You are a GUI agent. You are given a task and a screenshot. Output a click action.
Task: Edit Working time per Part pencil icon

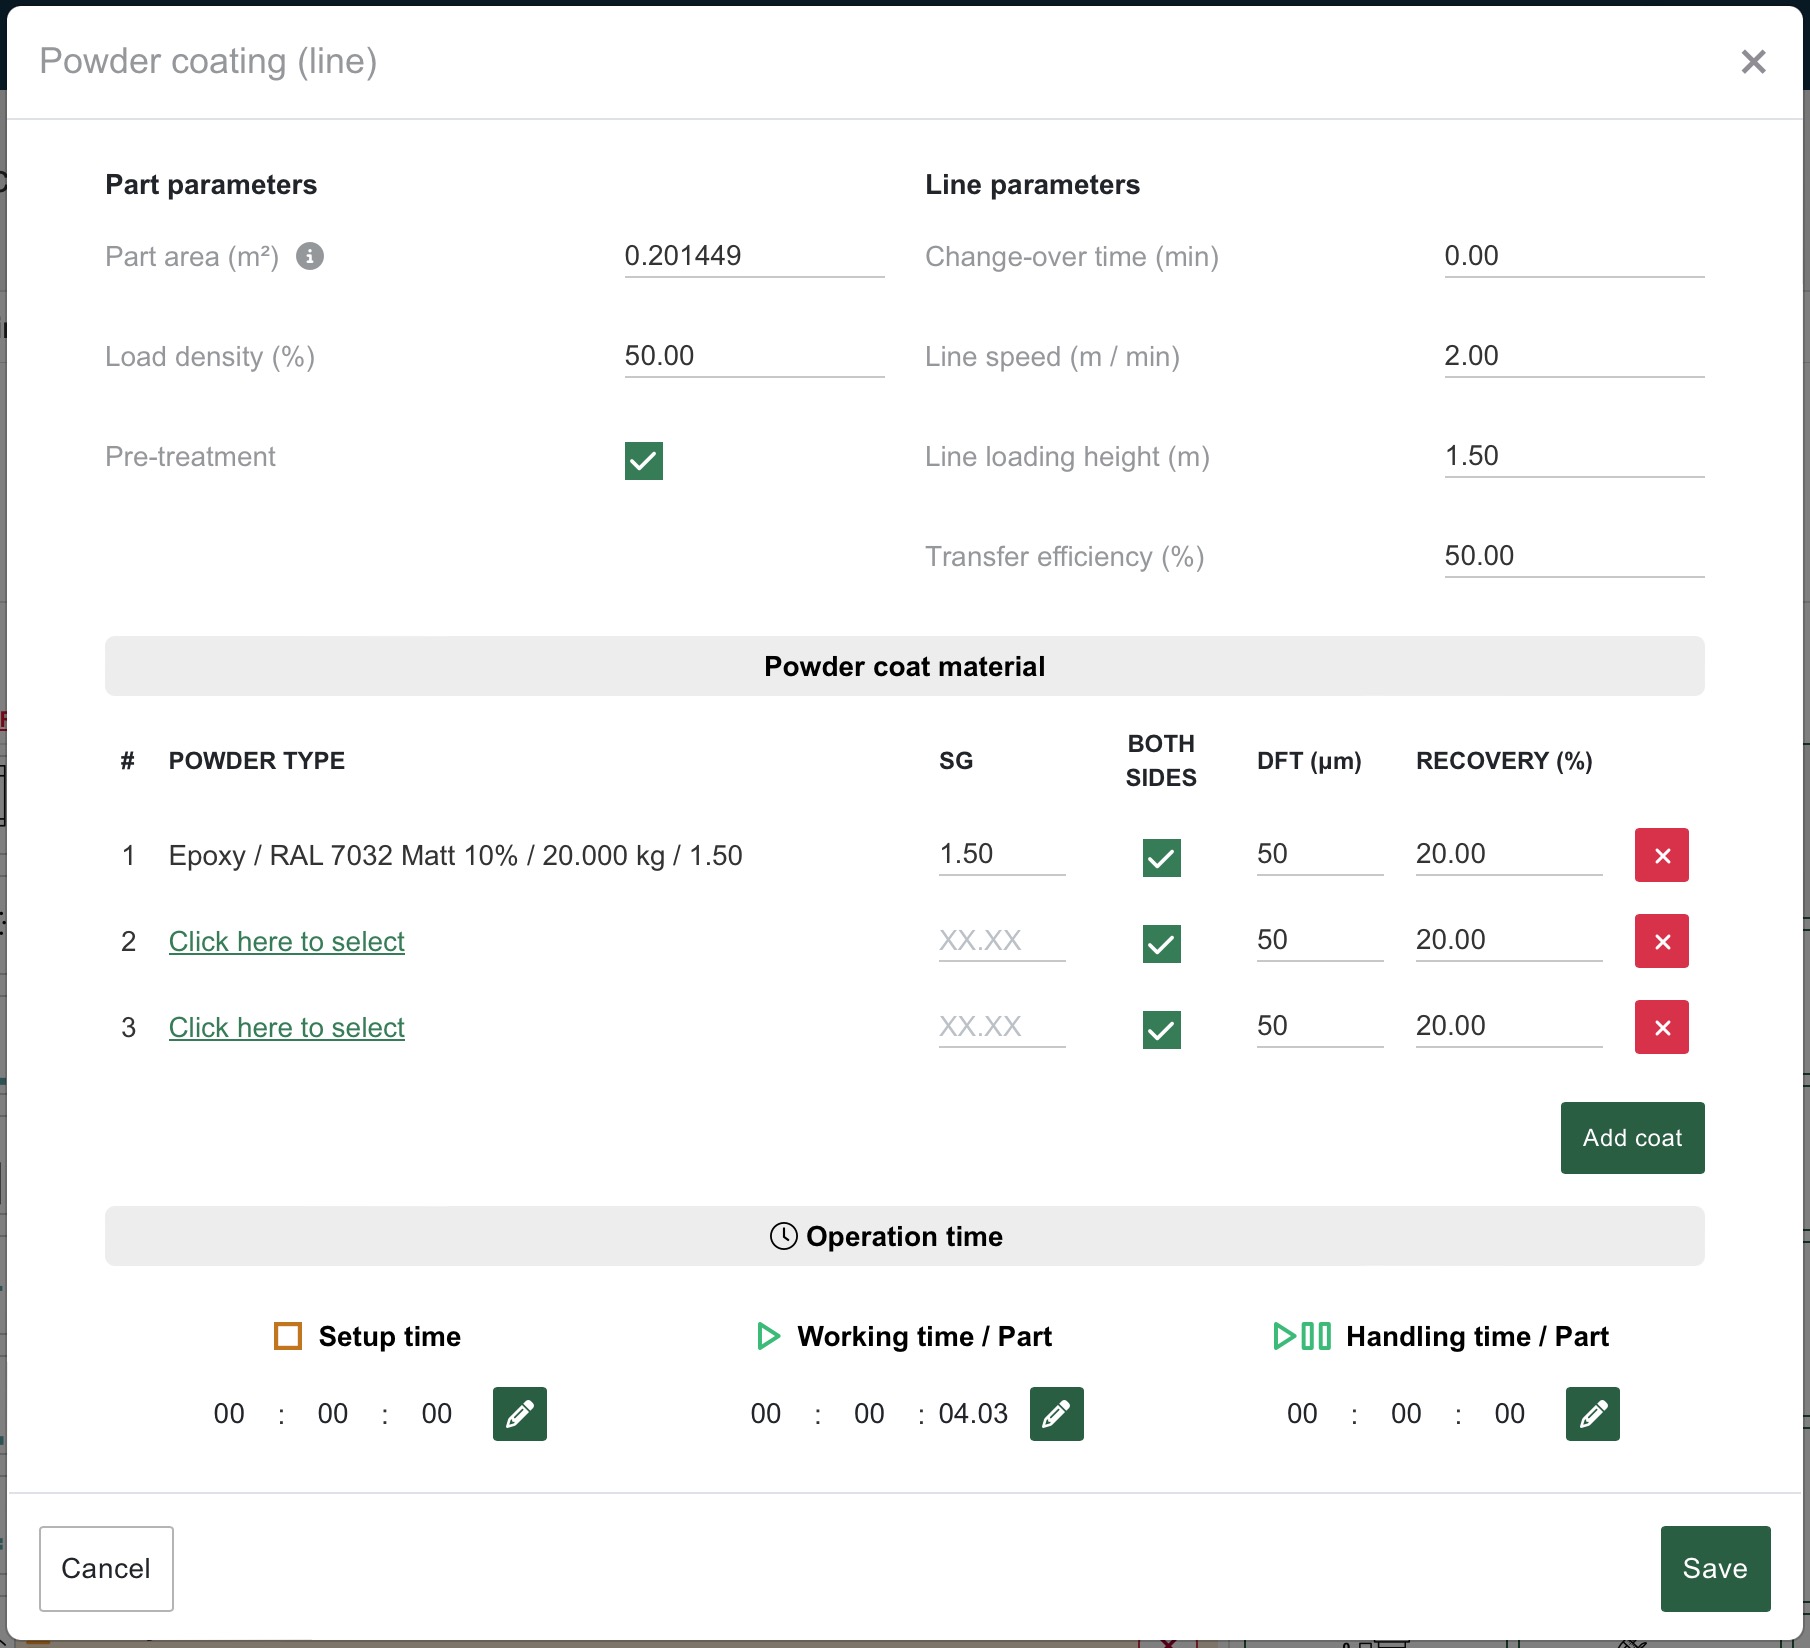pos(1056,1413)
